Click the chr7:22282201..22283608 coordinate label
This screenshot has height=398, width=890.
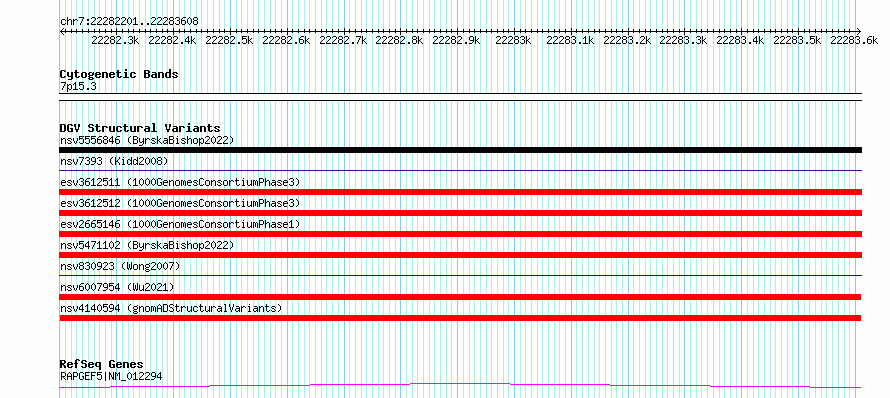(x=129, y=21)
